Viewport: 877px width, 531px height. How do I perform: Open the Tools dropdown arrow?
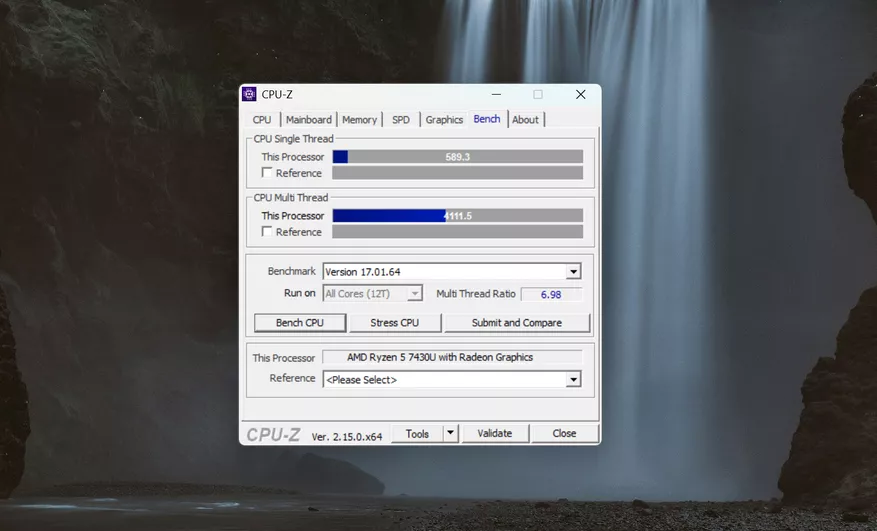click(450, 434)
